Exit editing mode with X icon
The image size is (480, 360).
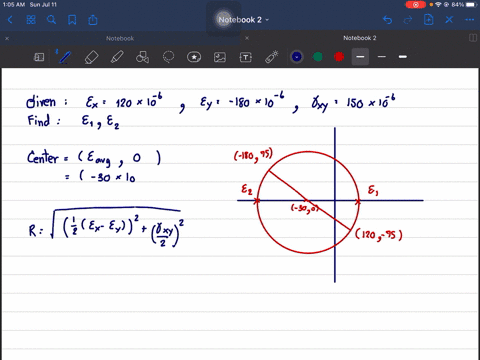click(449, 20)
